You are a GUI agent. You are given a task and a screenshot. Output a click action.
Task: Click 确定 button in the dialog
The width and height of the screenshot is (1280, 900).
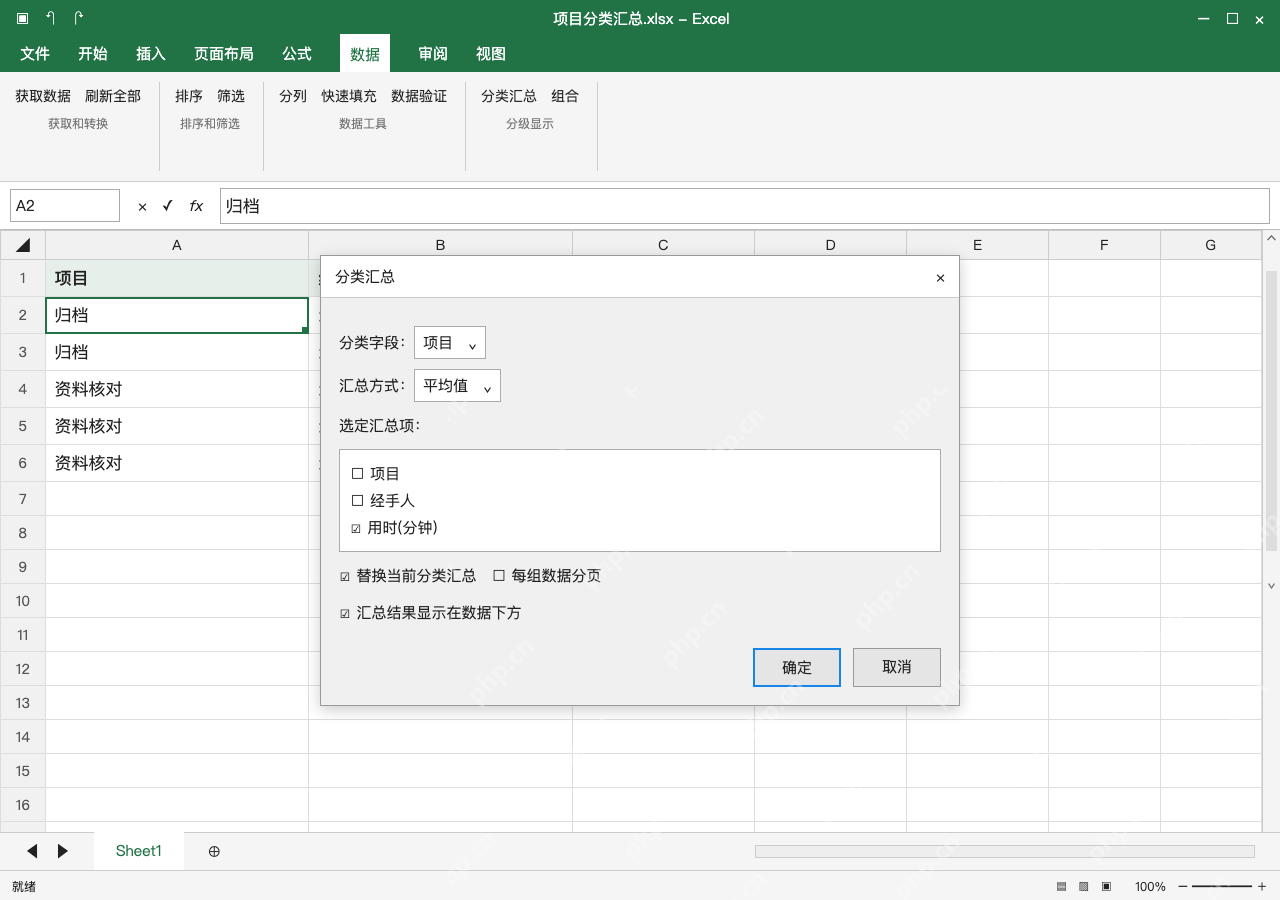[x=797, y=667]
